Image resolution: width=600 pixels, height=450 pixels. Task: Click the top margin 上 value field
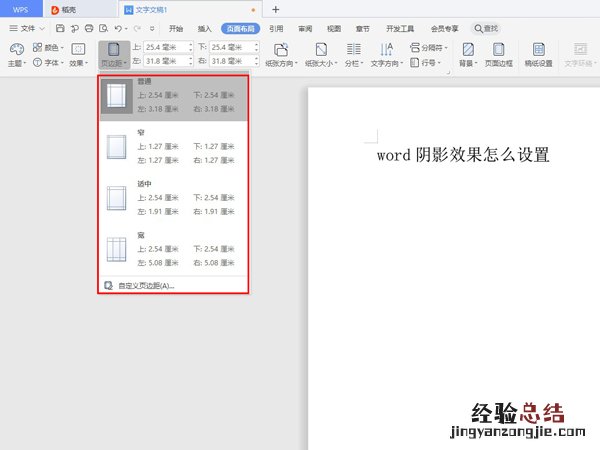(x=165, y=47)
